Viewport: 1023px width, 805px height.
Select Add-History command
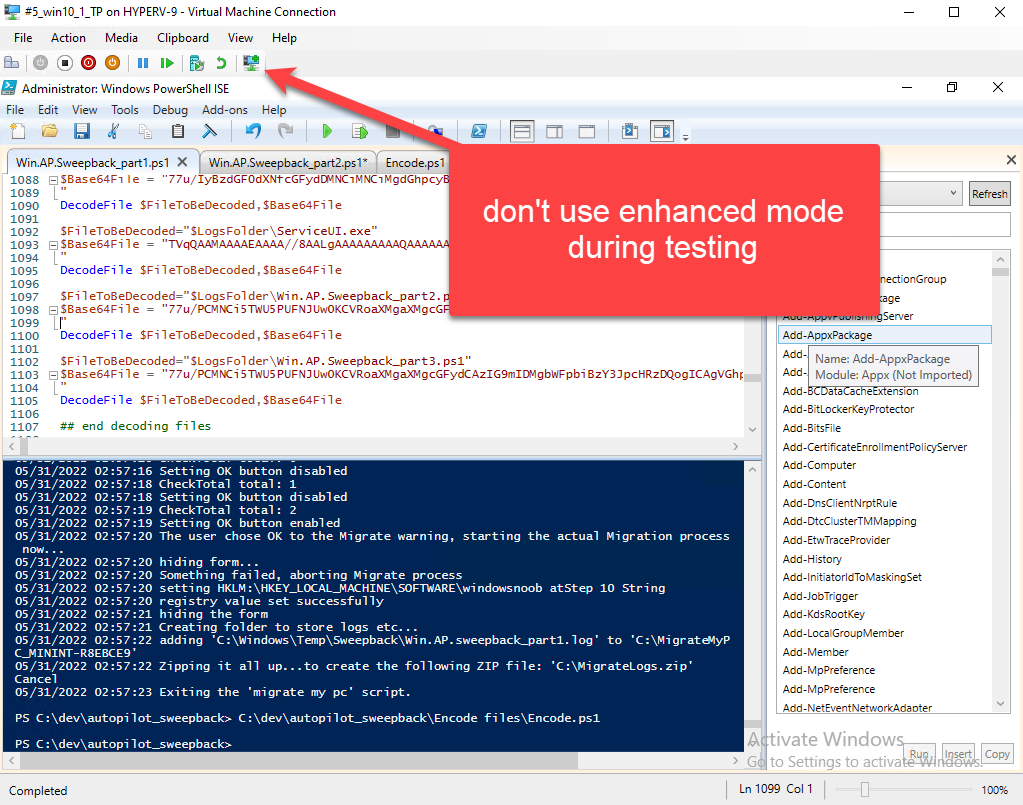click(812, 559)
